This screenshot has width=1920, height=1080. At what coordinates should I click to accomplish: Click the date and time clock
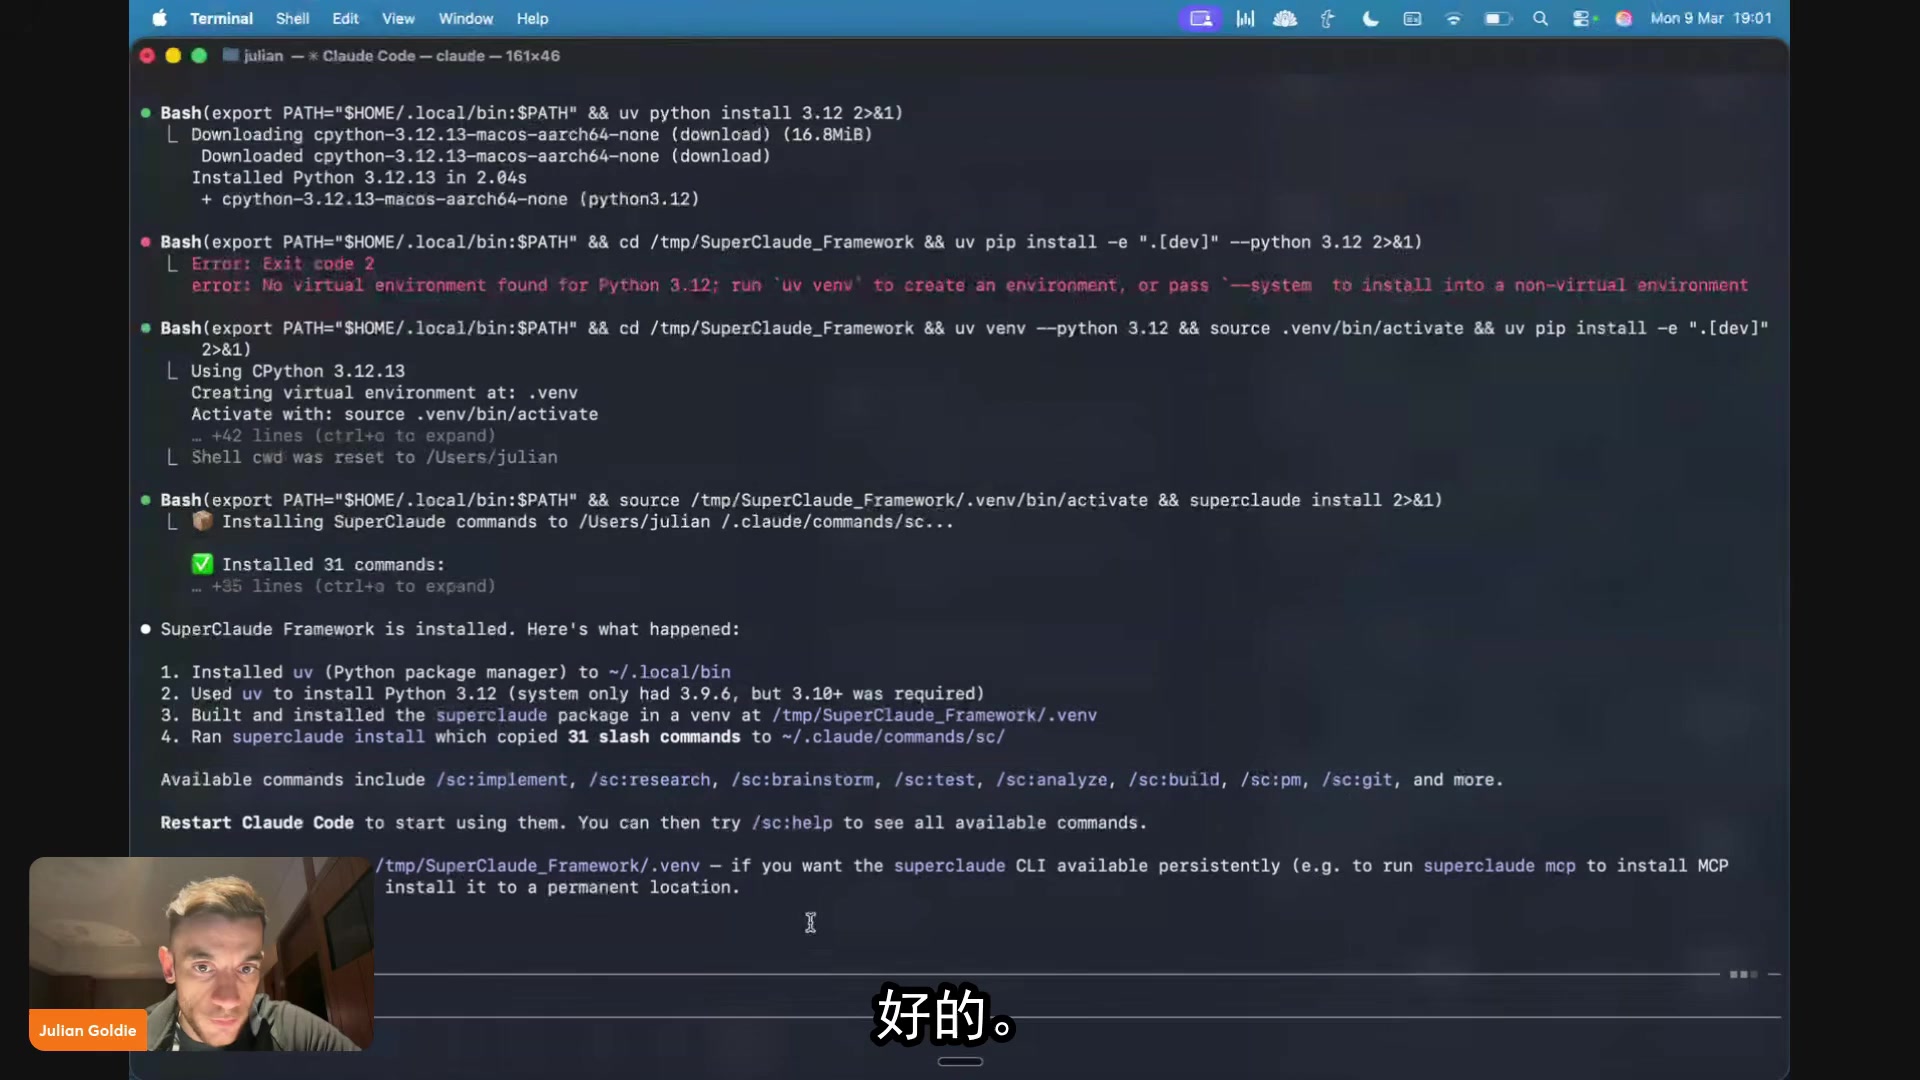coord(1710,18)
